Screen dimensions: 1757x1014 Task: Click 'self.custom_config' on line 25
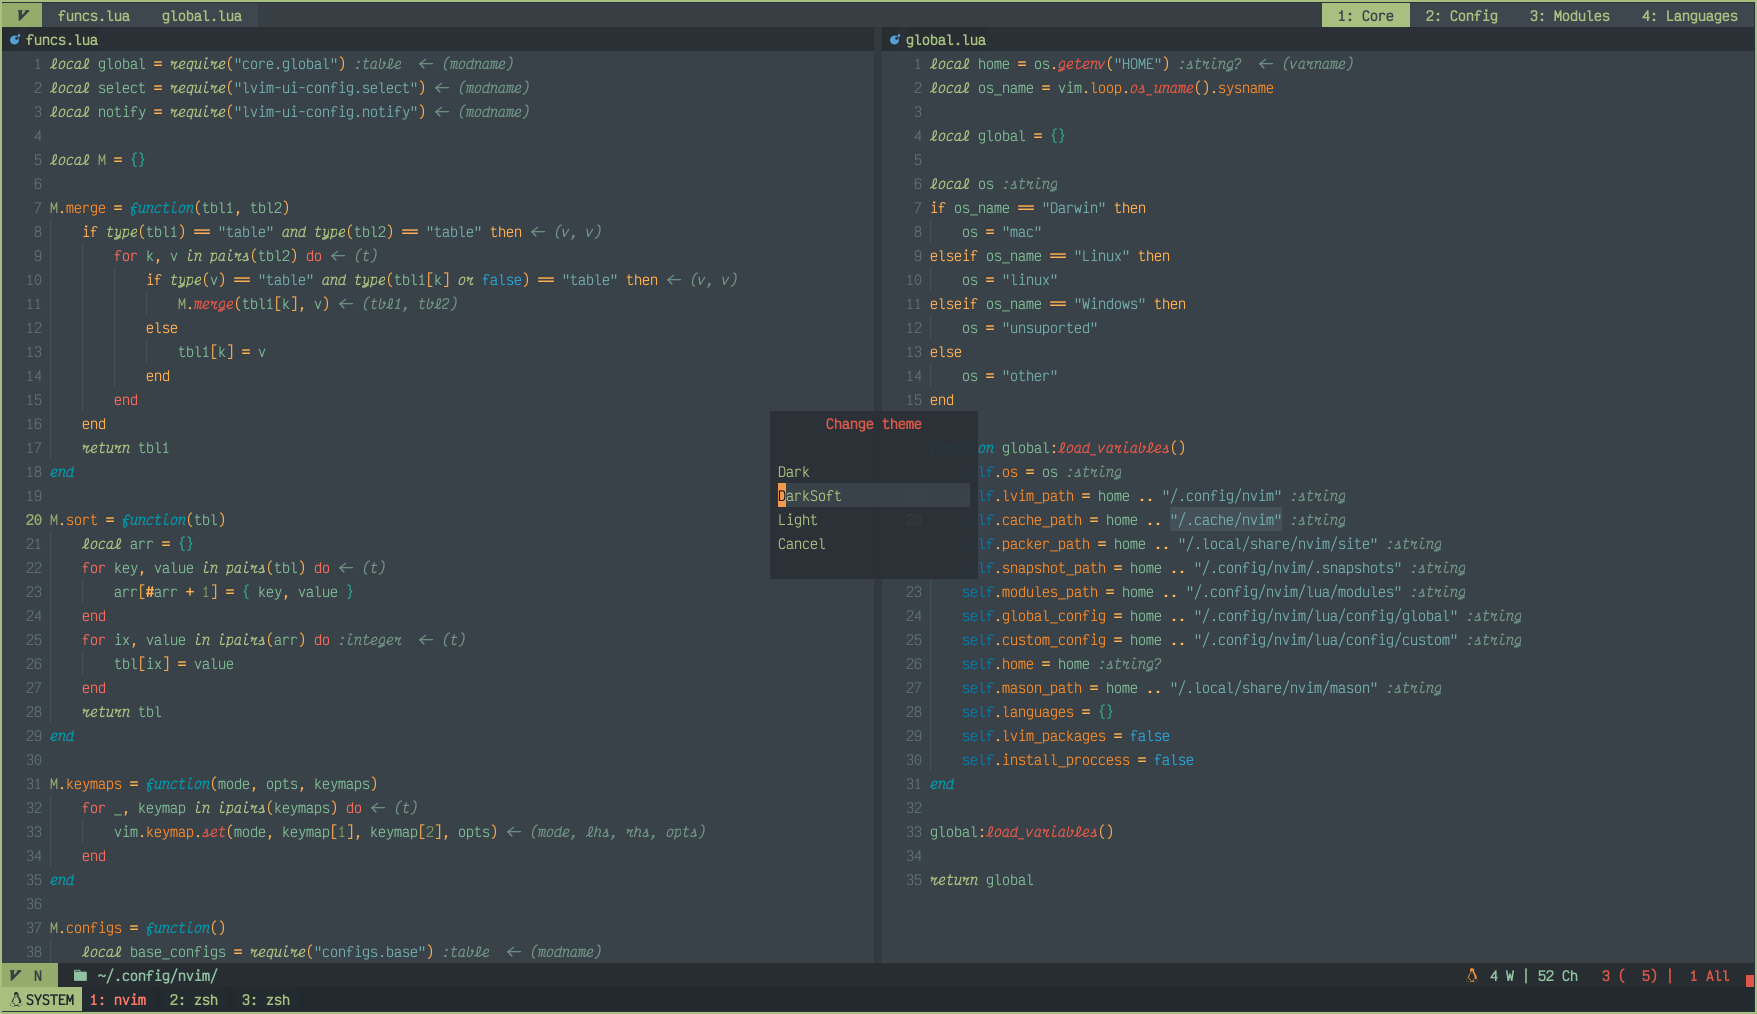[1034, 640]
